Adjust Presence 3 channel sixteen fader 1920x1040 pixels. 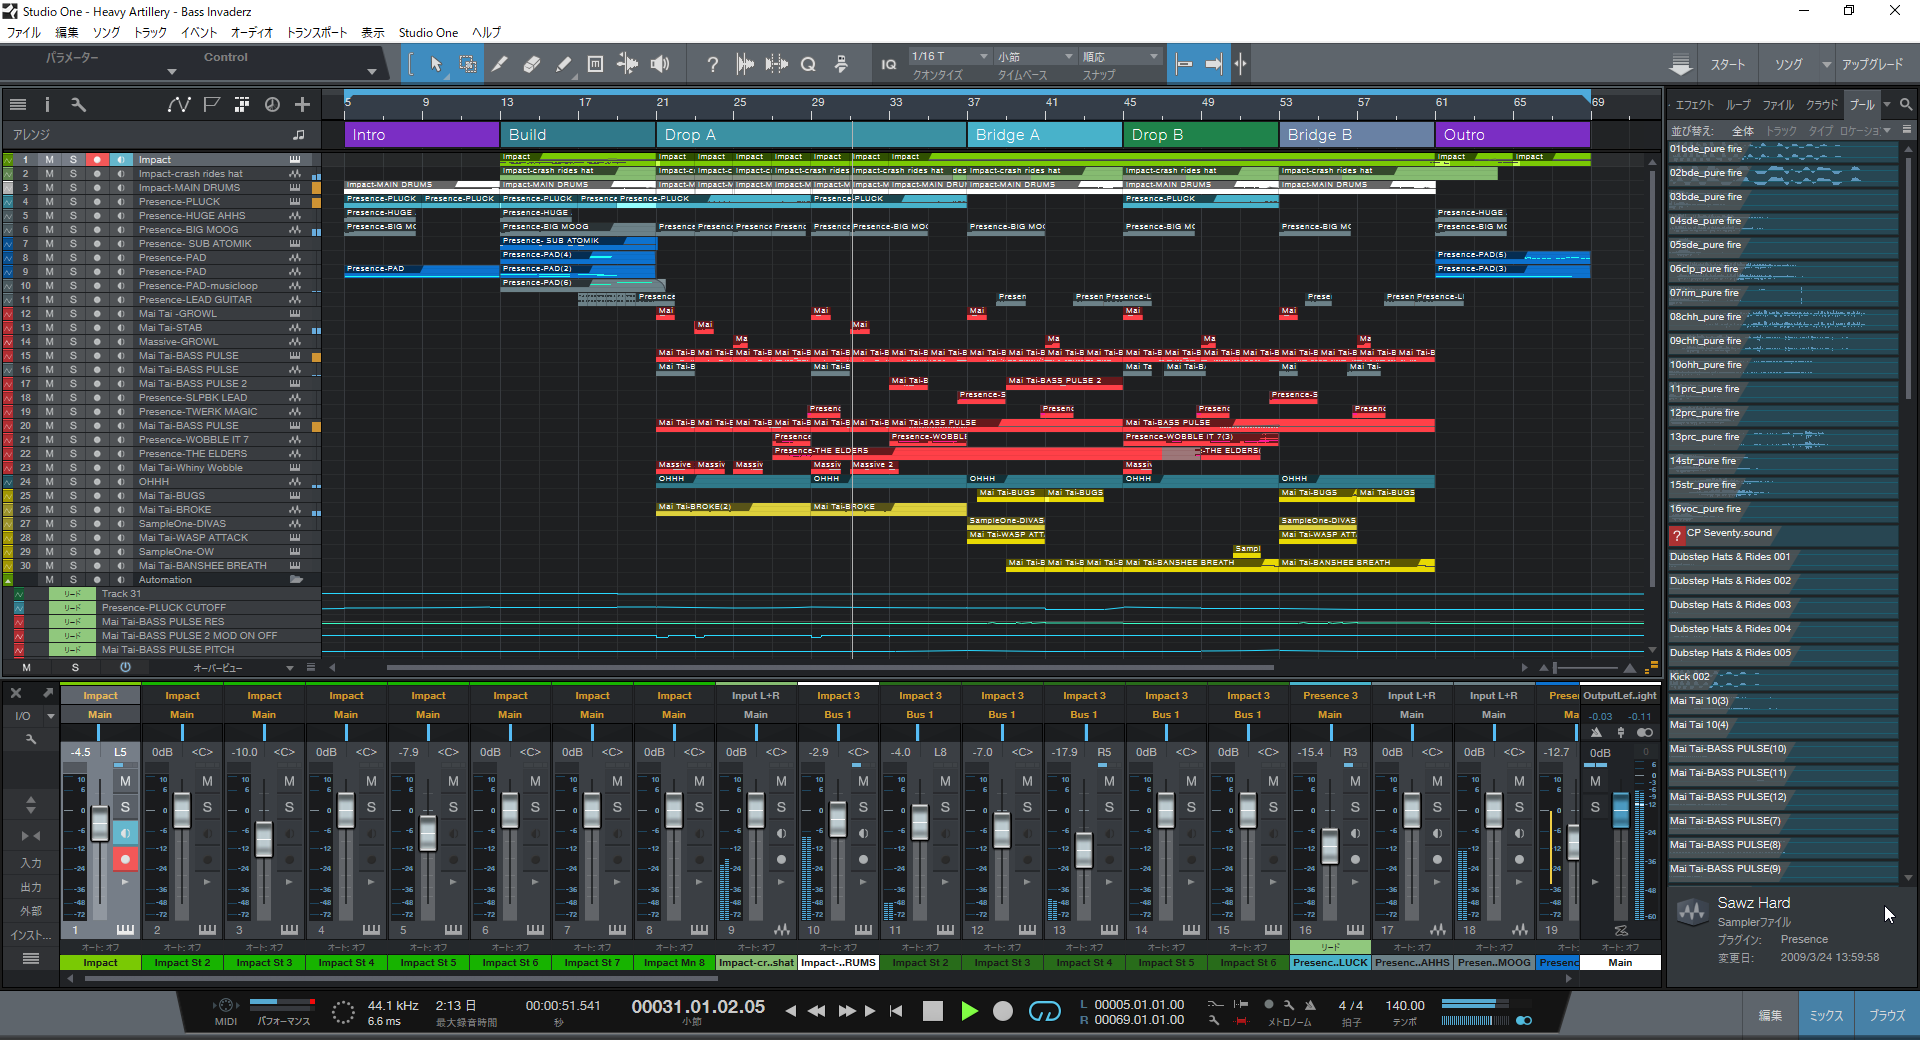point(1330,846)
